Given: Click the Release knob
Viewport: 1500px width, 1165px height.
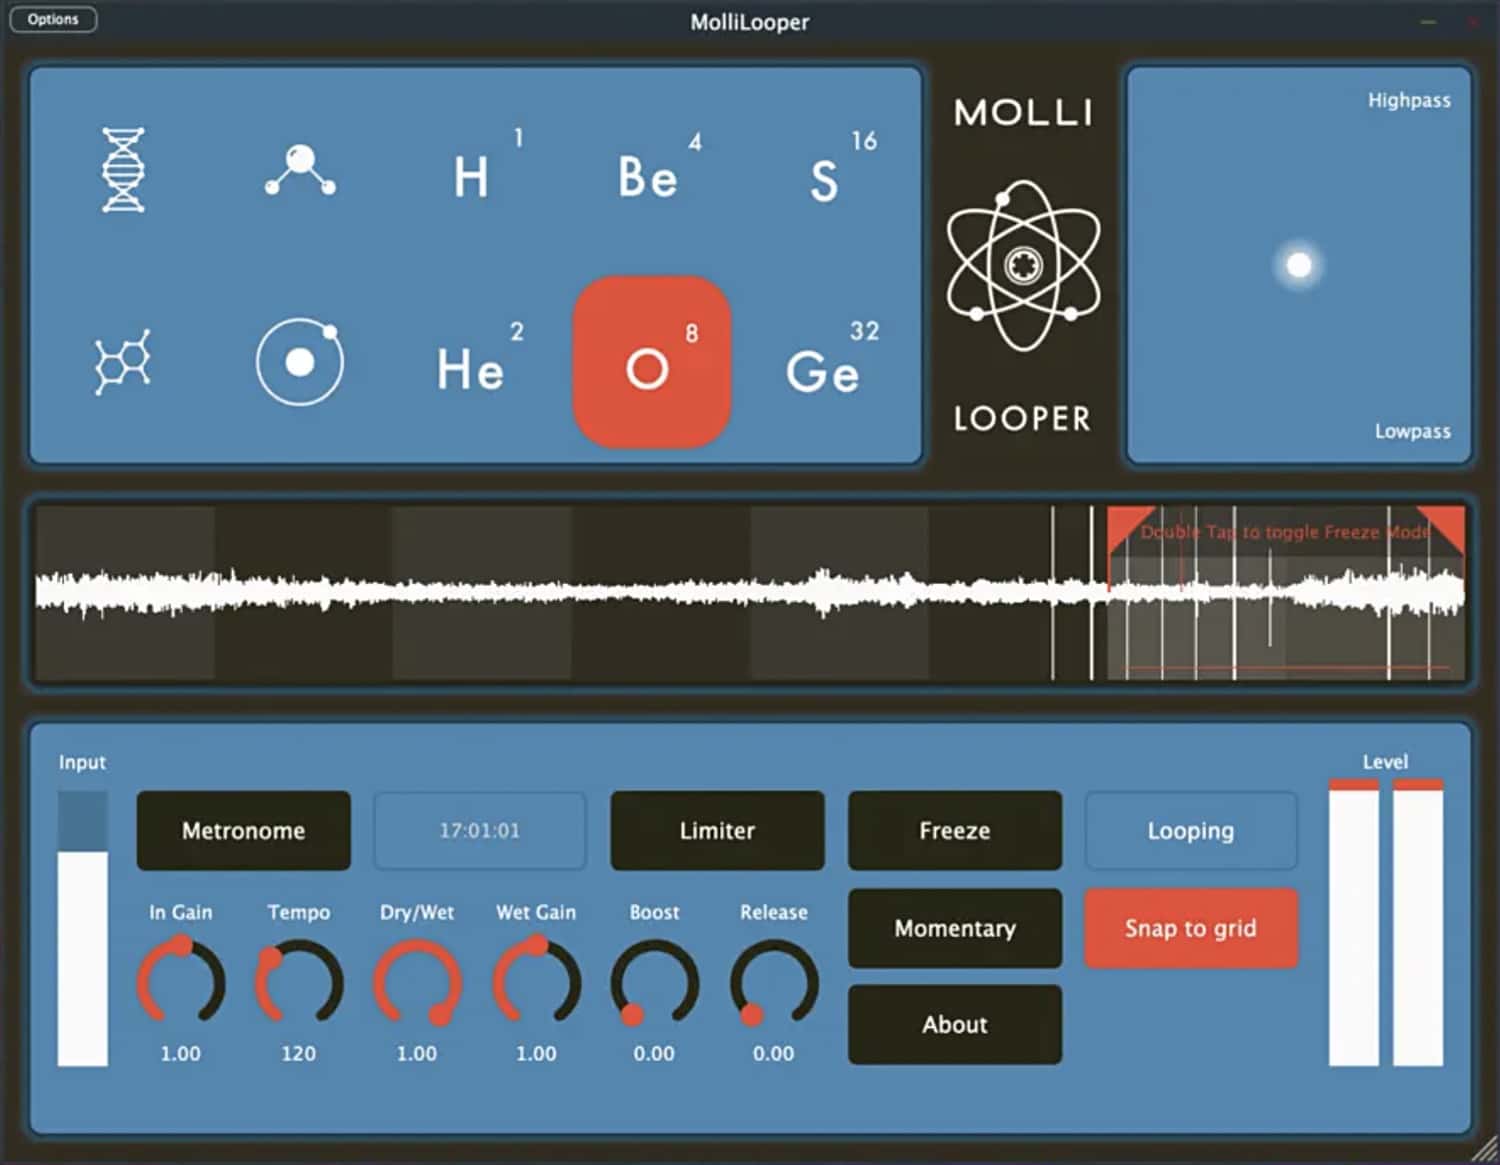Looking at the screenshot, I should (x=774, y=984).
